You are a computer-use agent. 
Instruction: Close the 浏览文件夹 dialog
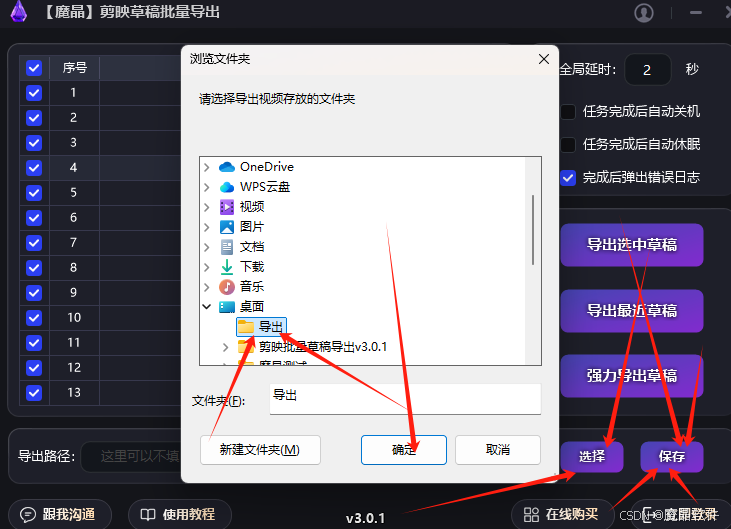pos(544,59)
